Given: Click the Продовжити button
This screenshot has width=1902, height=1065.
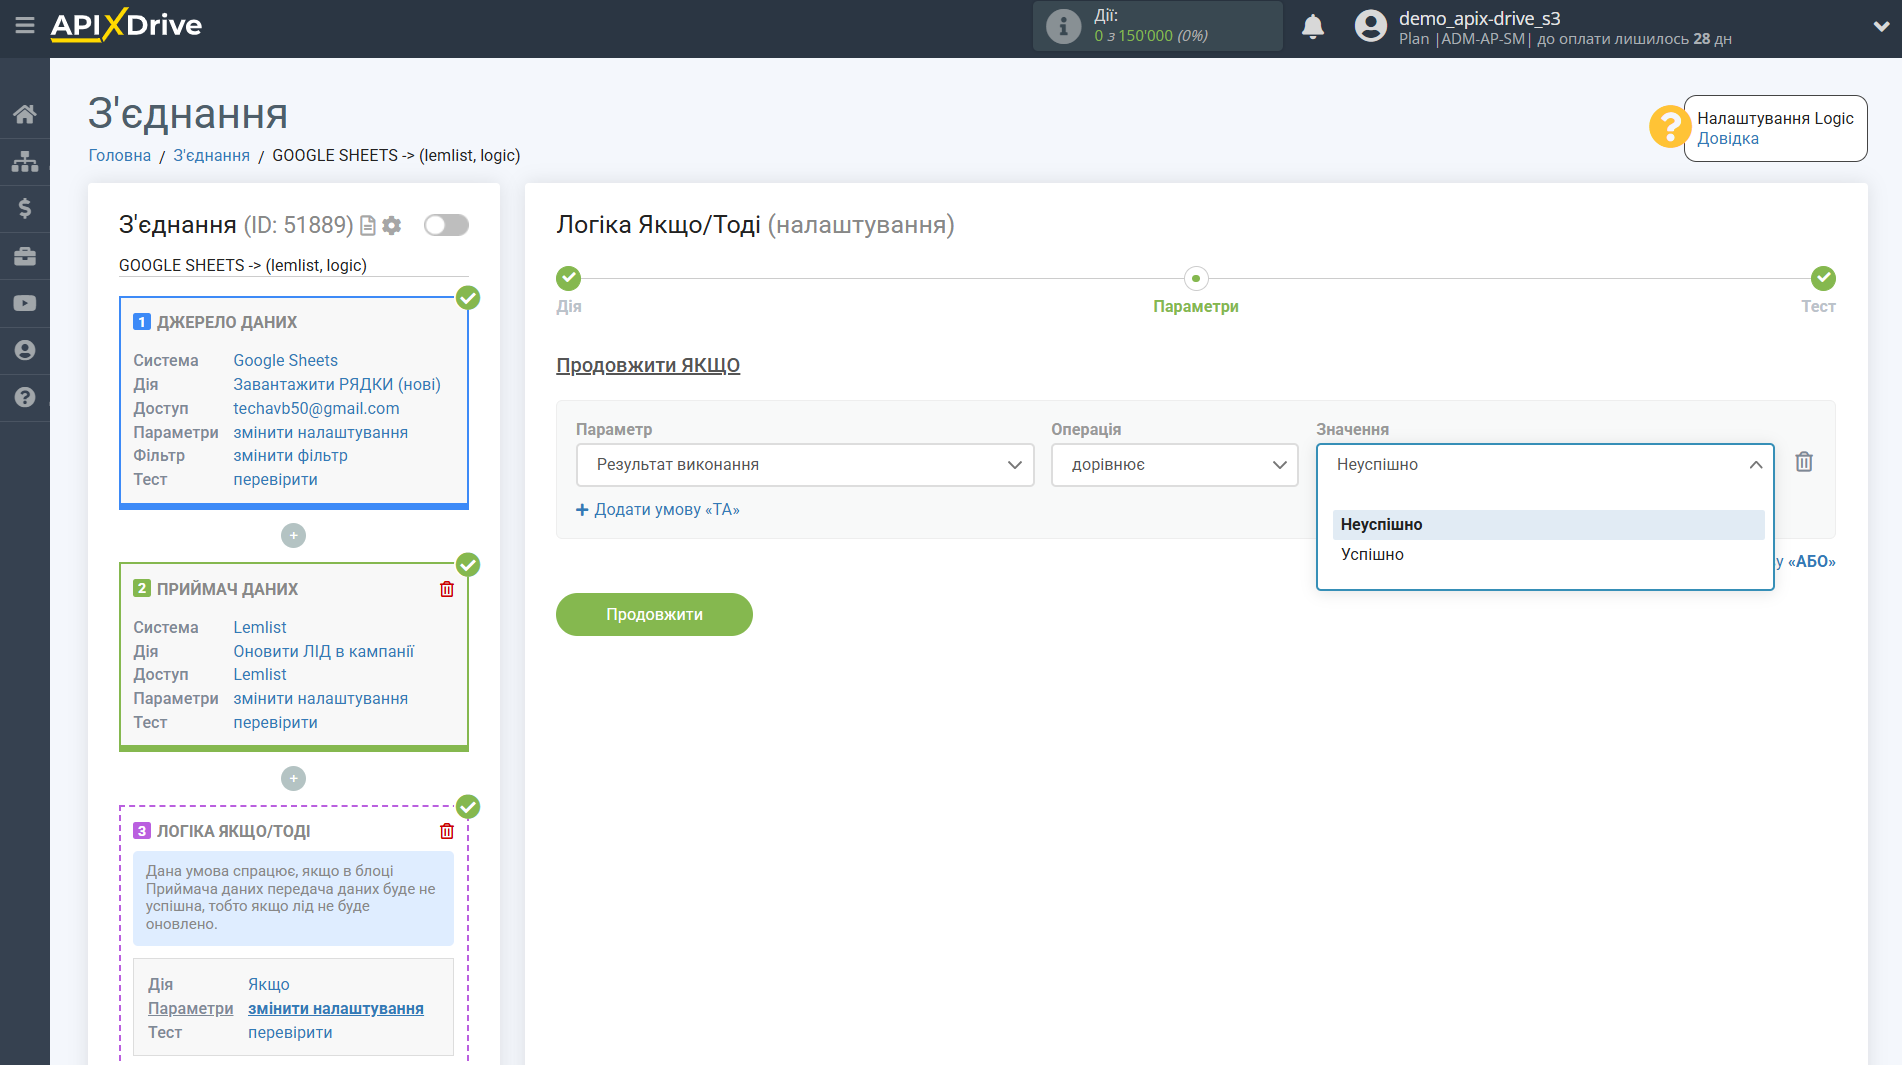Looking at the screenshot, I should pos(654,614).
